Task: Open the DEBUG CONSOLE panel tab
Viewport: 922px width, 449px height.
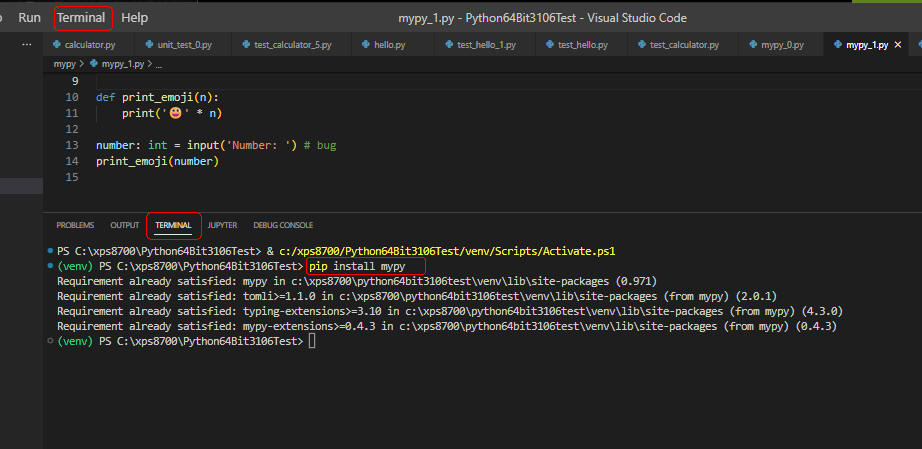Action: (x=283, y=225)
